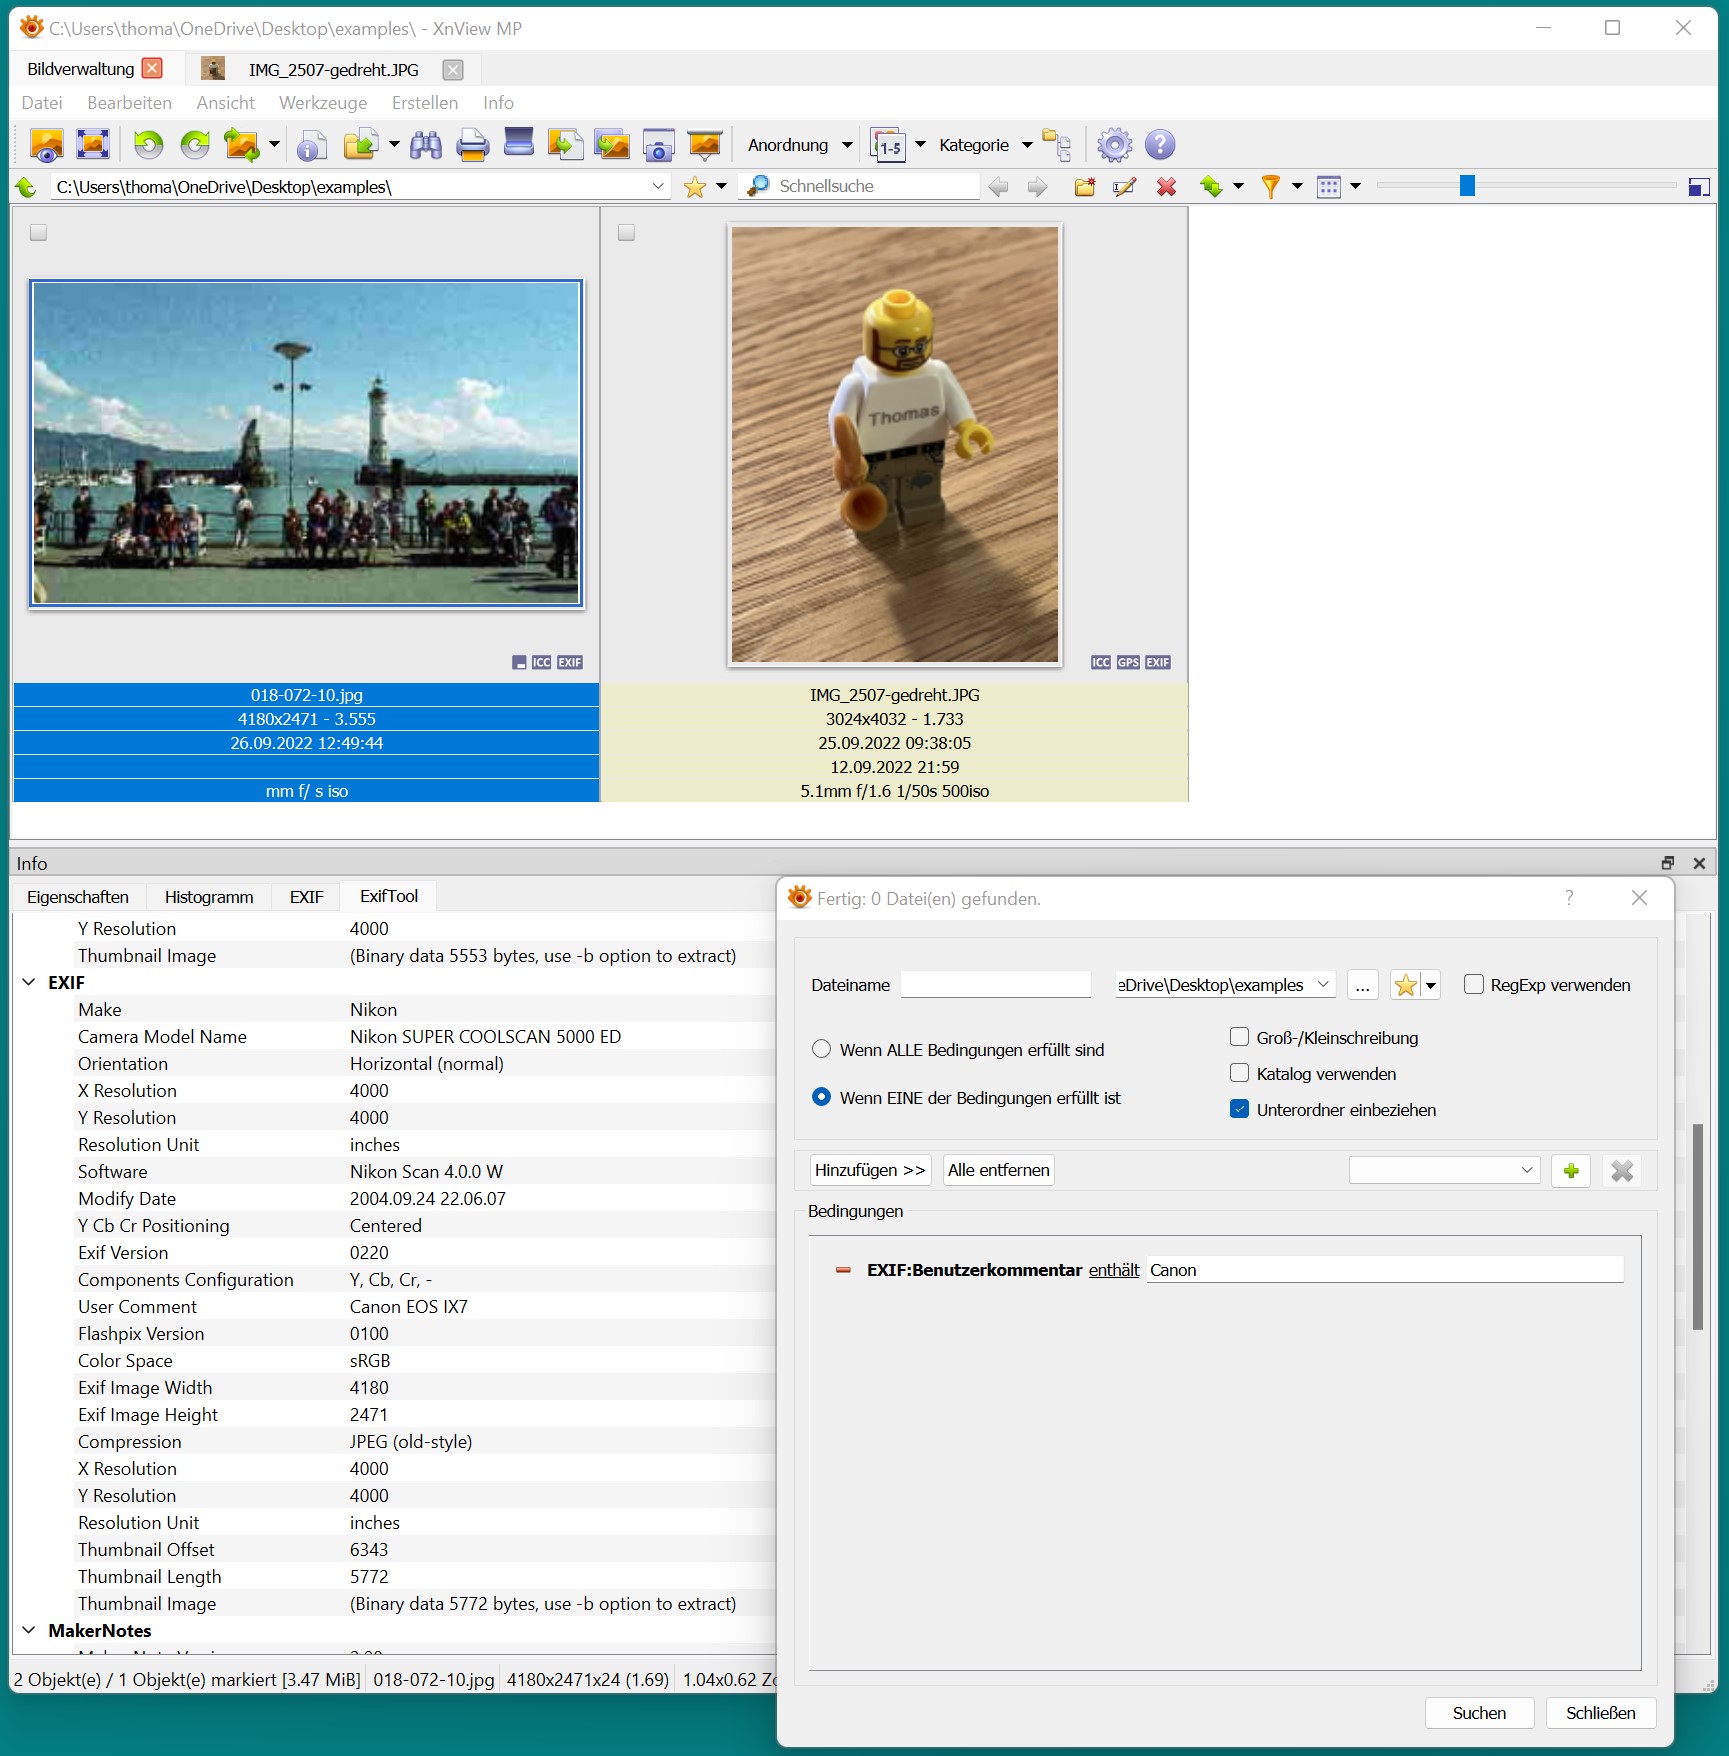Click the fullscreen view icon
This screenshot has width=1729, height=1756.
point(92,145)
